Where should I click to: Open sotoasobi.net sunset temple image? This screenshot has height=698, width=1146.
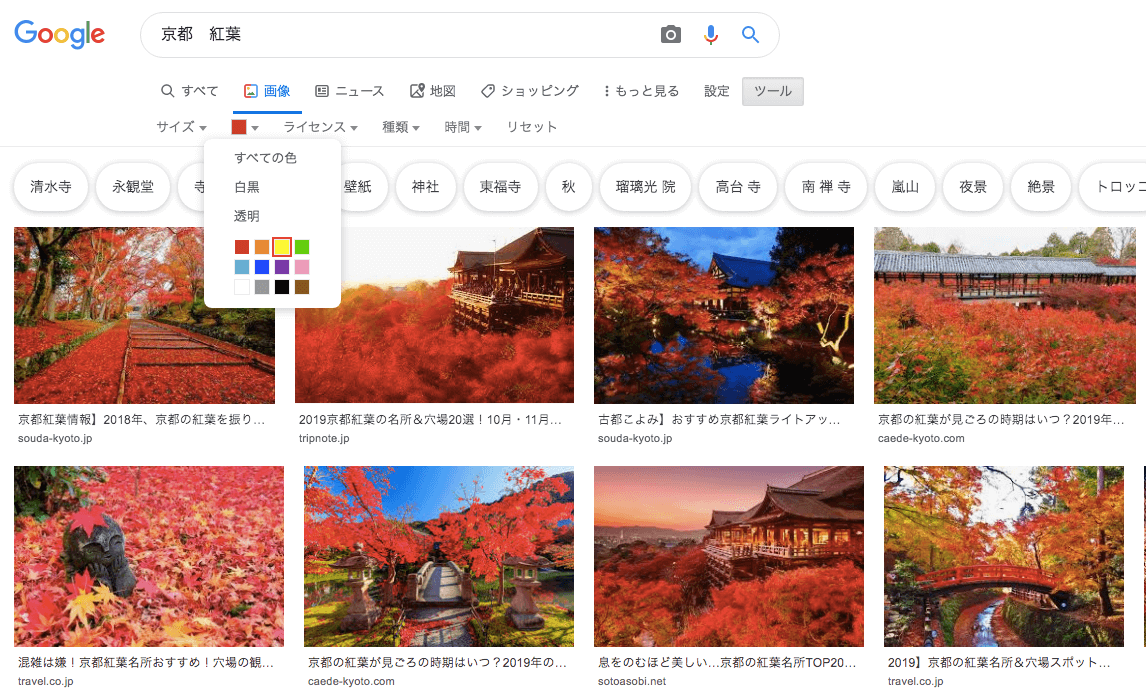pyautogui.click(x=729, y=556)
